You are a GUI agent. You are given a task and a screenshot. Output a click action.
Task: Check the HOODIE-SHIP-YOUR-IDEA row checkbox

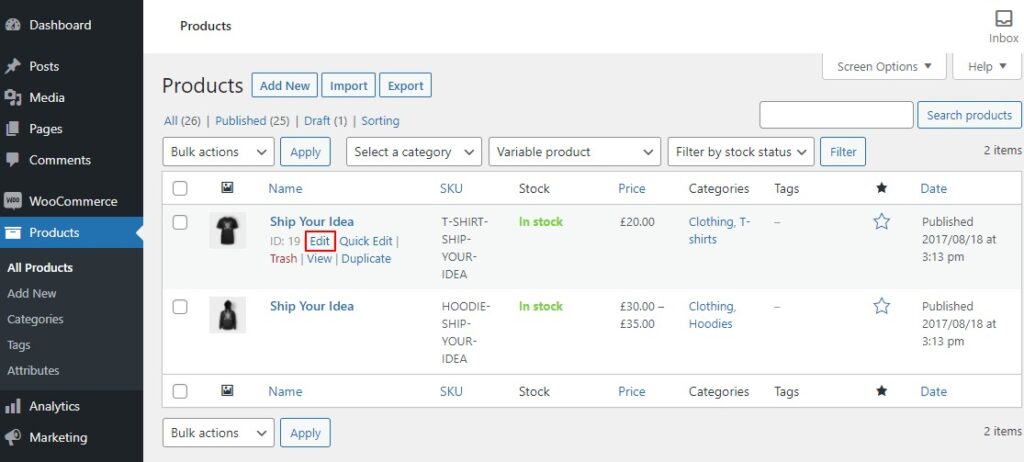(180, 306)
